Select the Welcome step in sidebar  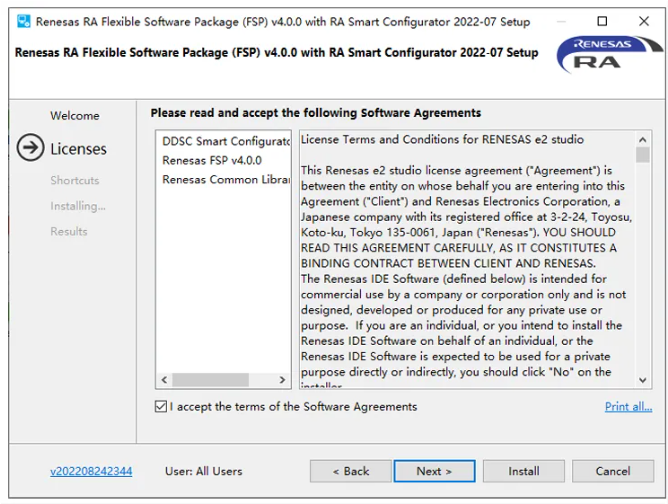click(x=75, y=116)
